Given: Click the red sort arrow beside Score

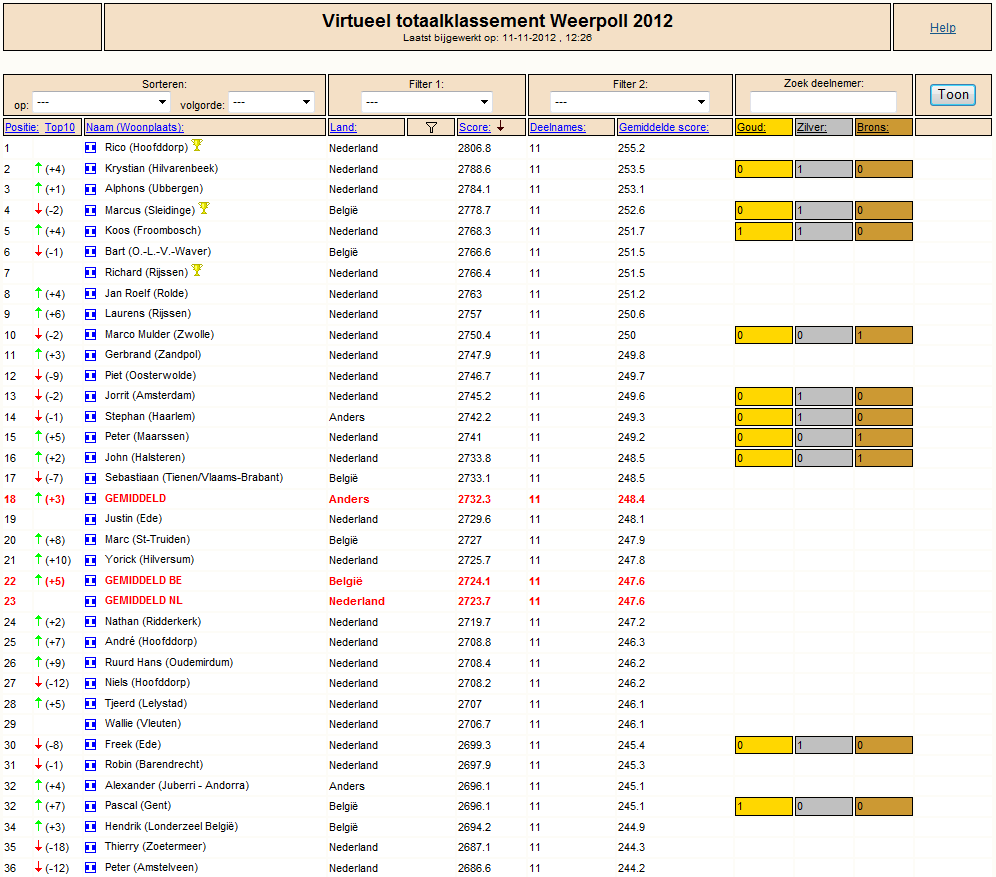Looking at the screenshot, I should (501, 126).
